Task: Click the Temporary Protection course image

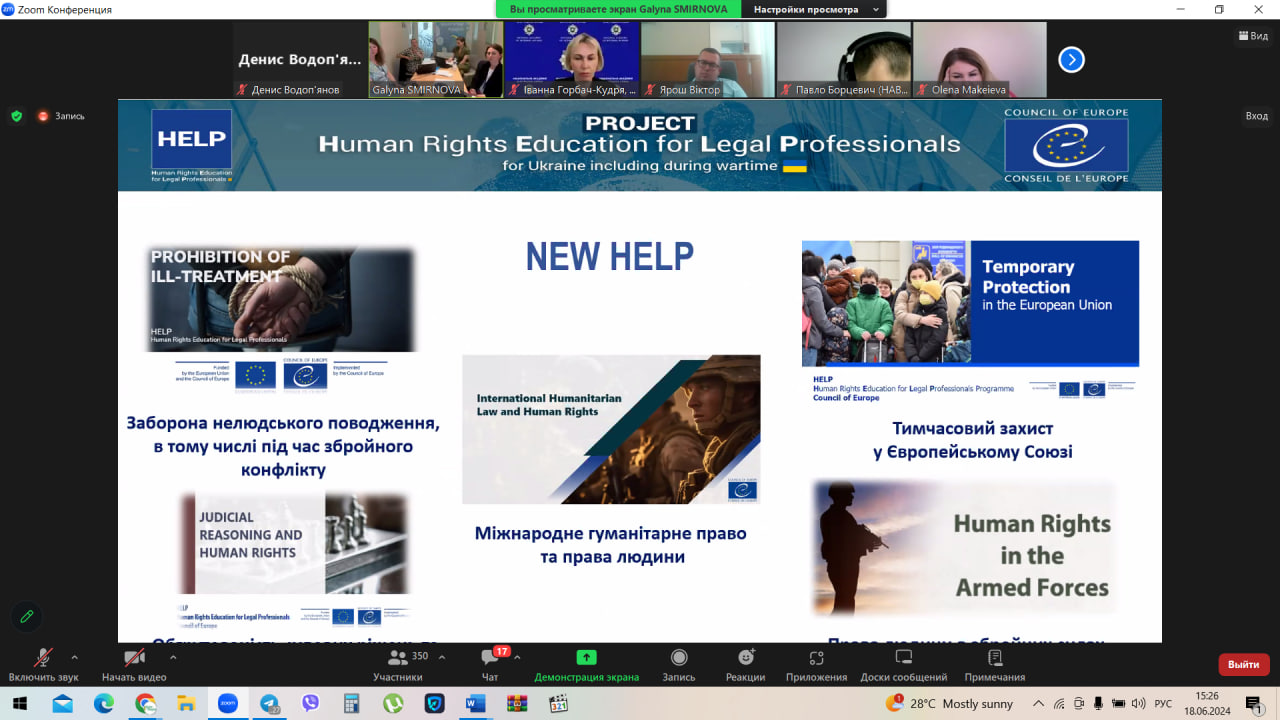Action: [970, 303]
